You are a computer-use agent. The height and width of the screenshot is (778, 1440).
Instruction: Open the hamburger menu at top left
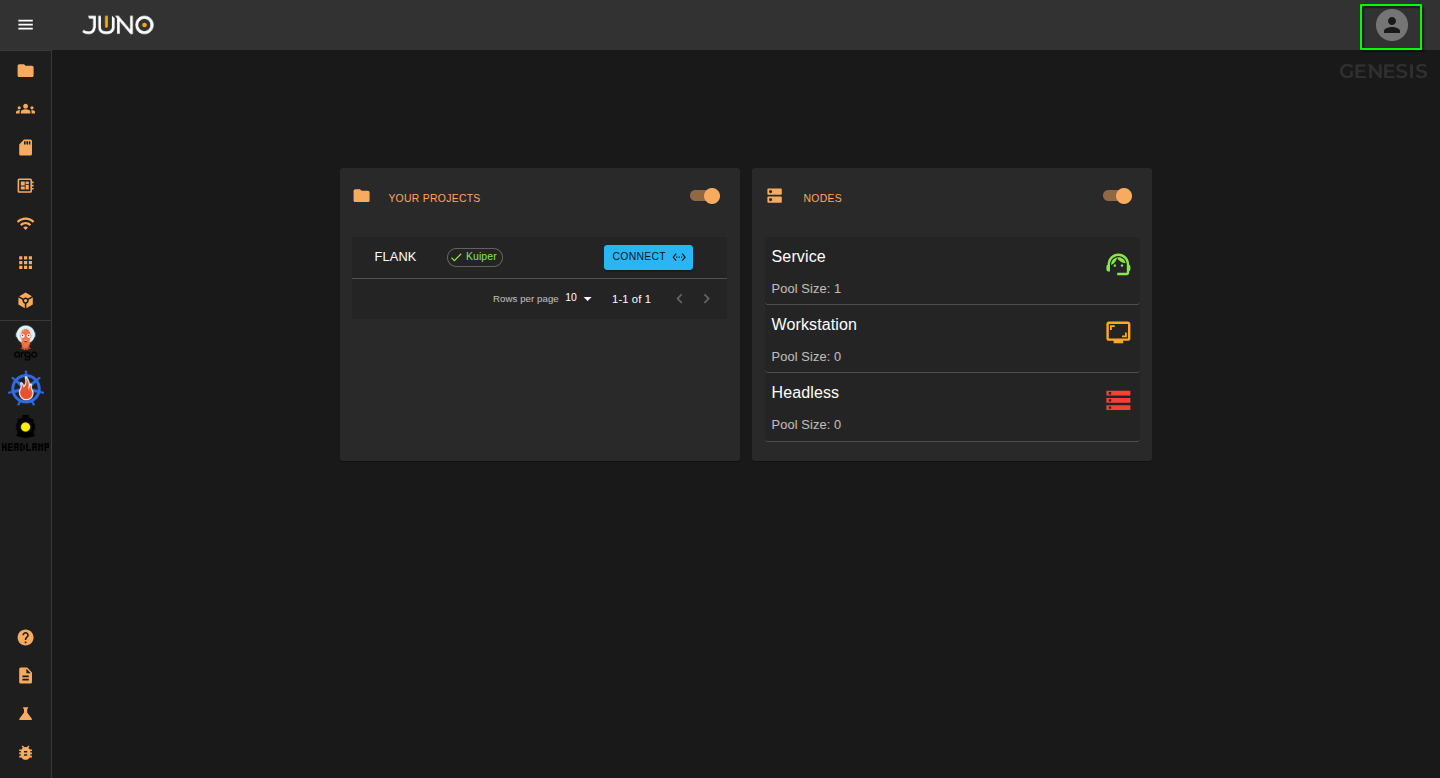[x=25, y=25]
